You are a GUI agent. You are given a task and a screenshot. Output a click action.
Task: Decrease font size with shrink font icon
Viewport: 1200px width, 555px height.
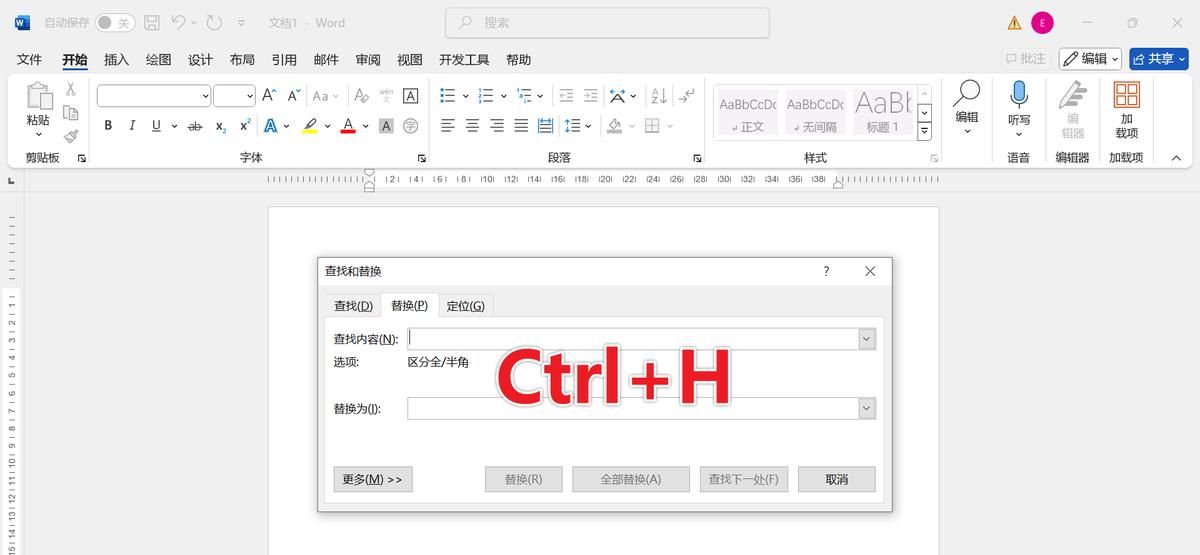pyautogui.click(x=294, y=96)
